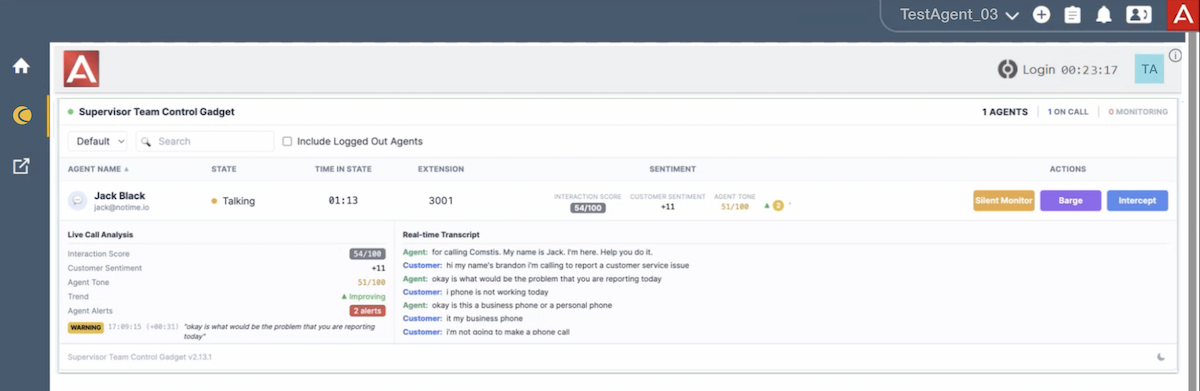Click the gadget version v2.13.1 footer

[139, 356]
